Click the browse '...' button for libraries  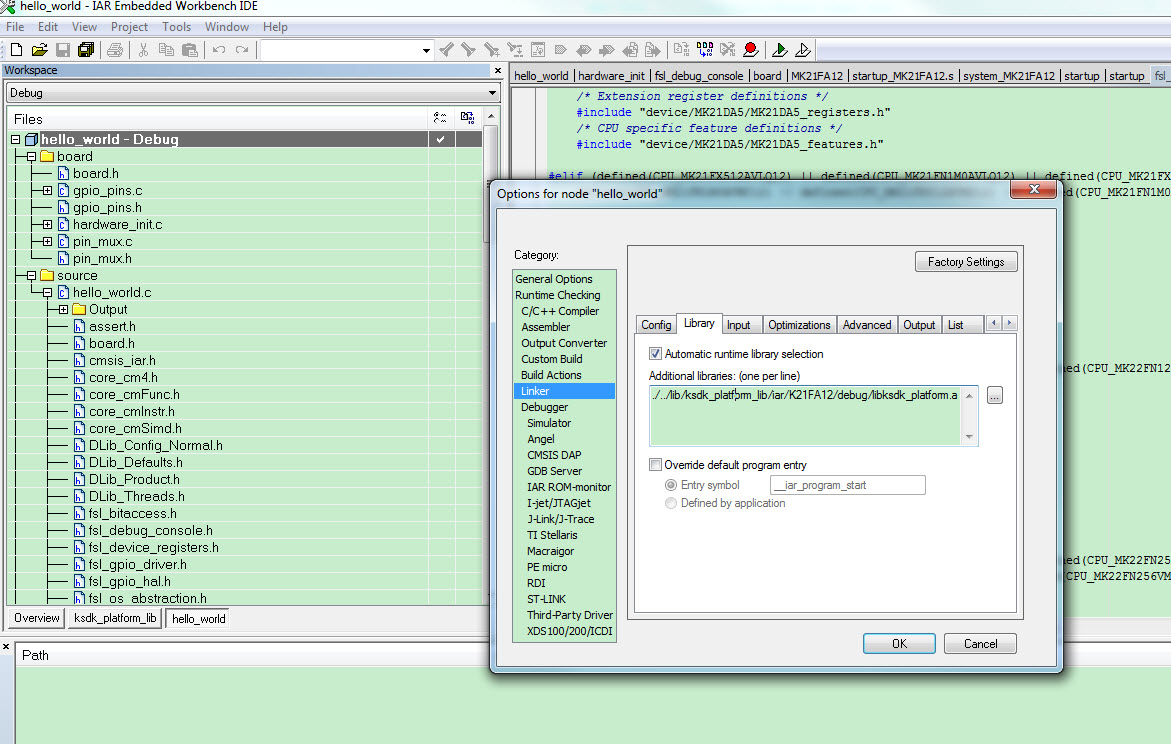995,395
